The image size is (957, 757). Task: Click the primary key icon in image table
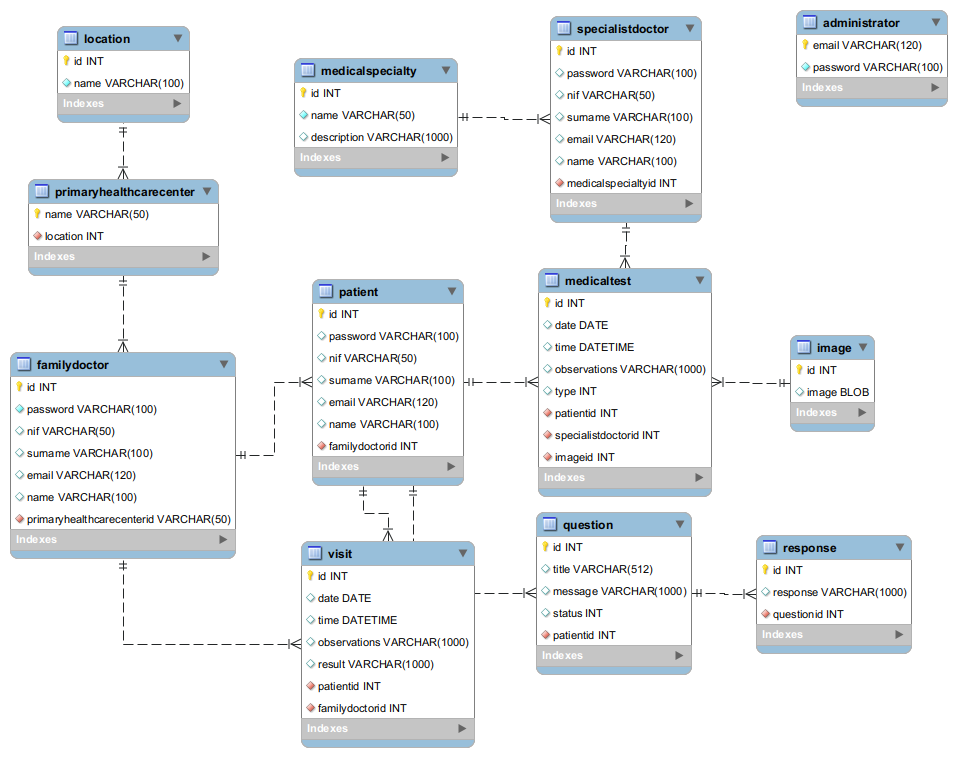click(x=799, y=370)
